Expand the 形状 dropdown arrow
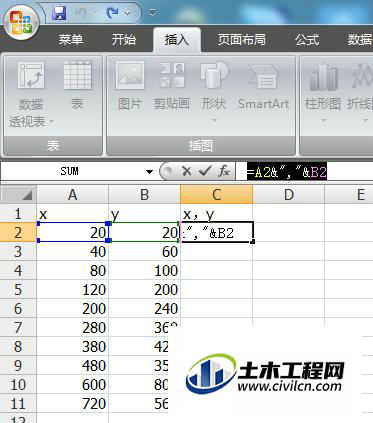This screenshot has height=423, width=373. (214, 120)
